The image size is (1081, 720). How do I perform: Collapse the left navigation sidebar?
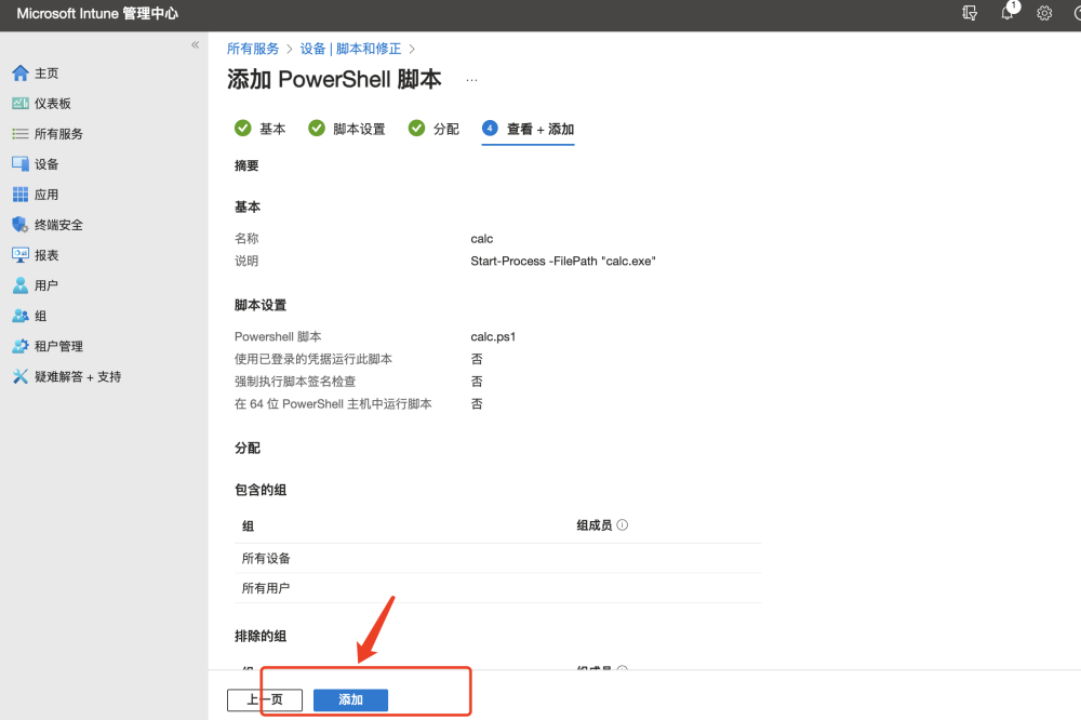pyautogui.click(x=195, y=45)
